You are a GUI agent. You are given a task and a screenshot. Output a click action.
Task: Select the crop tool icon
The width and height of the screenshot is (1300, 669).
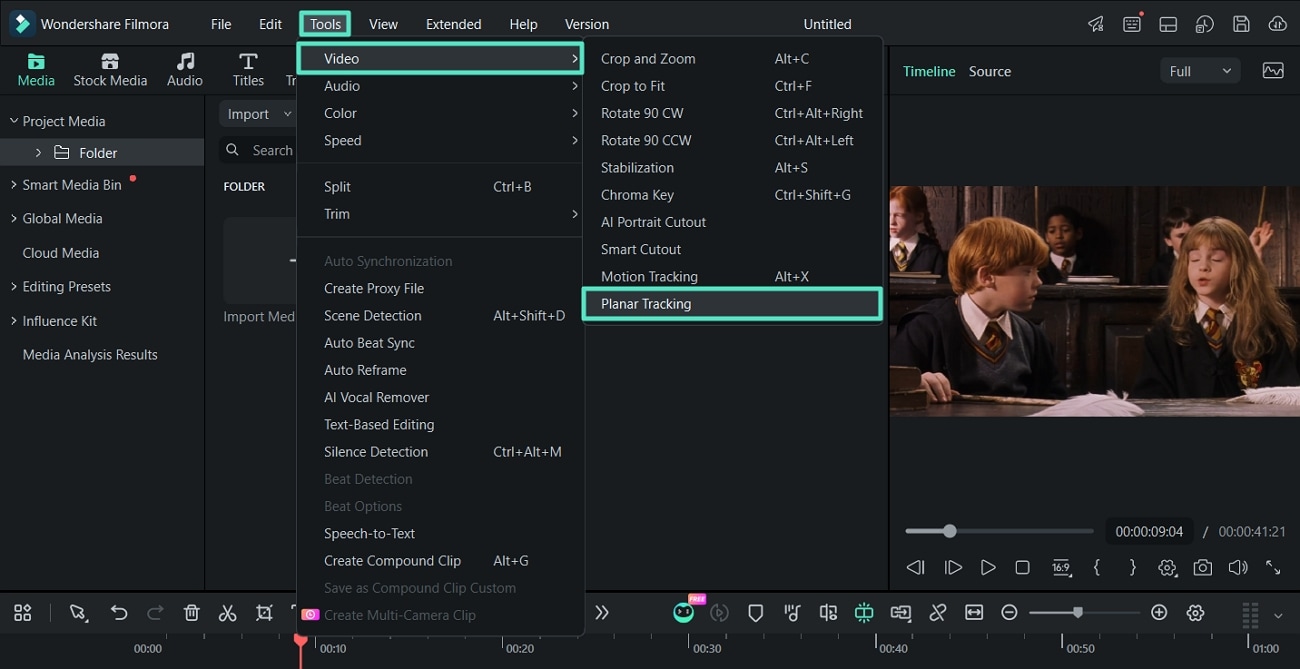point(264,613)
